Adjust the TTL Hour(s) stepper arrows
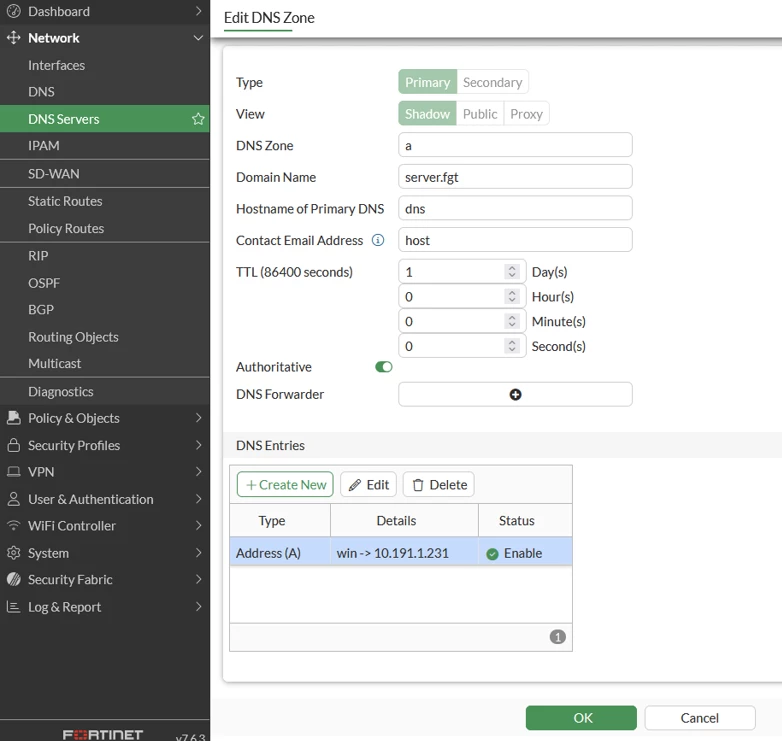The height and width of the screenshot is (741, 782). (x=512, y=296)
